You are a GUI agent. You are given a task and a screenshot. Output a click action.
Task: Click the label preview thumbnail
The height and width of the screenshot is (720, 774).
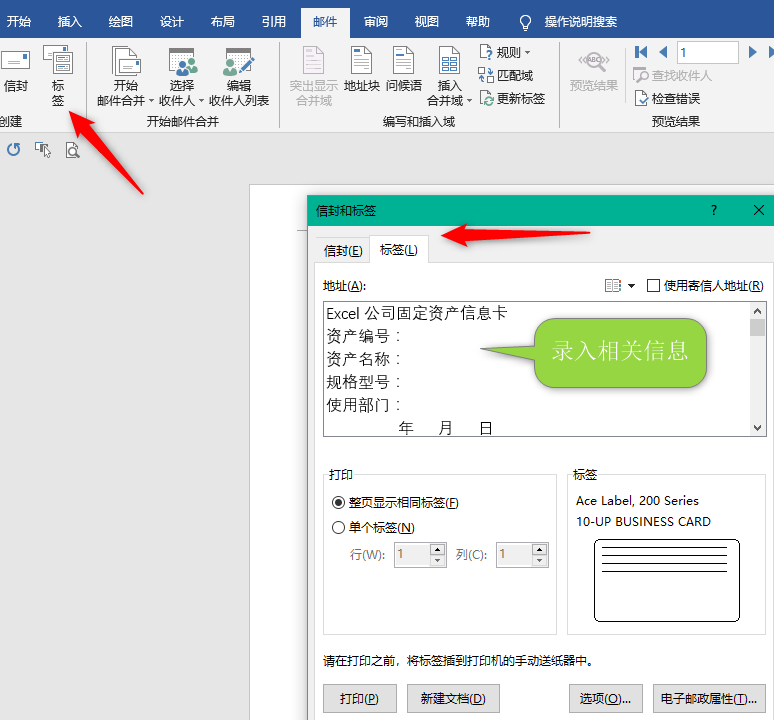pyautogui.click(x=666, y=580)
